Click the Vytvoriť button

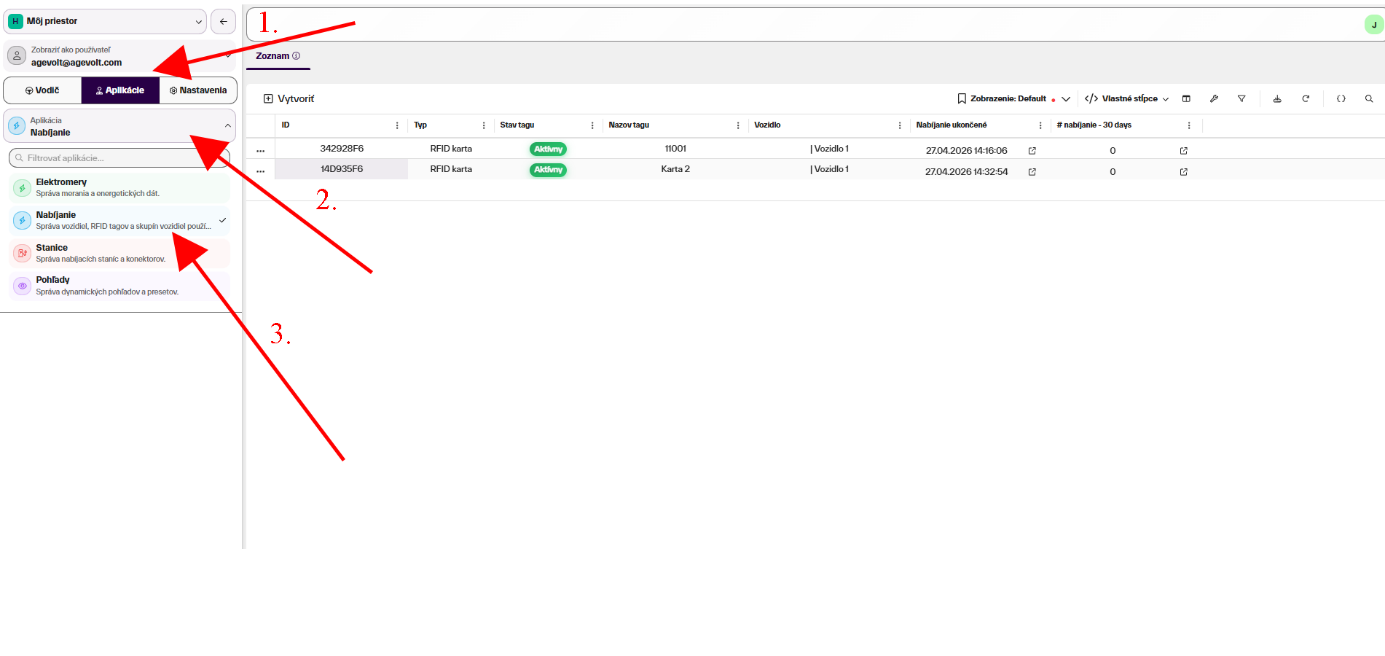pyautogui.click(x=289, y=99)
